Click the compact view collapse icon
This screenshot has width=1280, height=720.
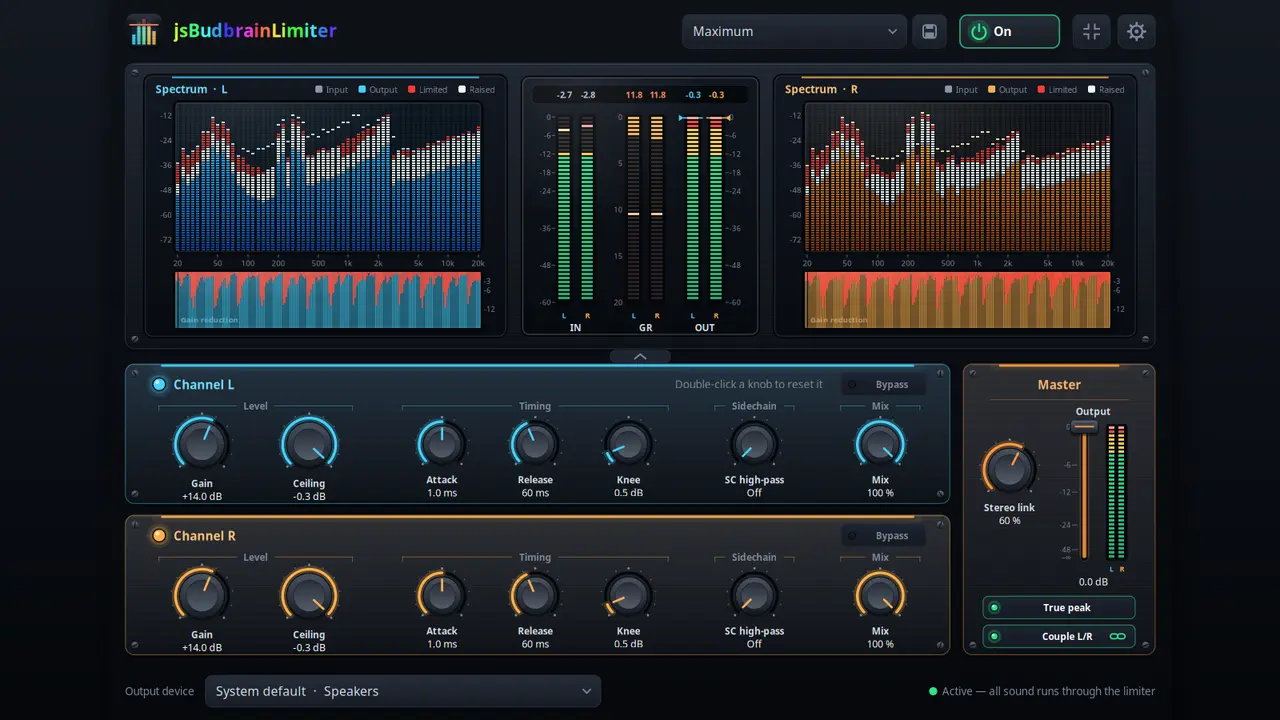coord(1091,31)
